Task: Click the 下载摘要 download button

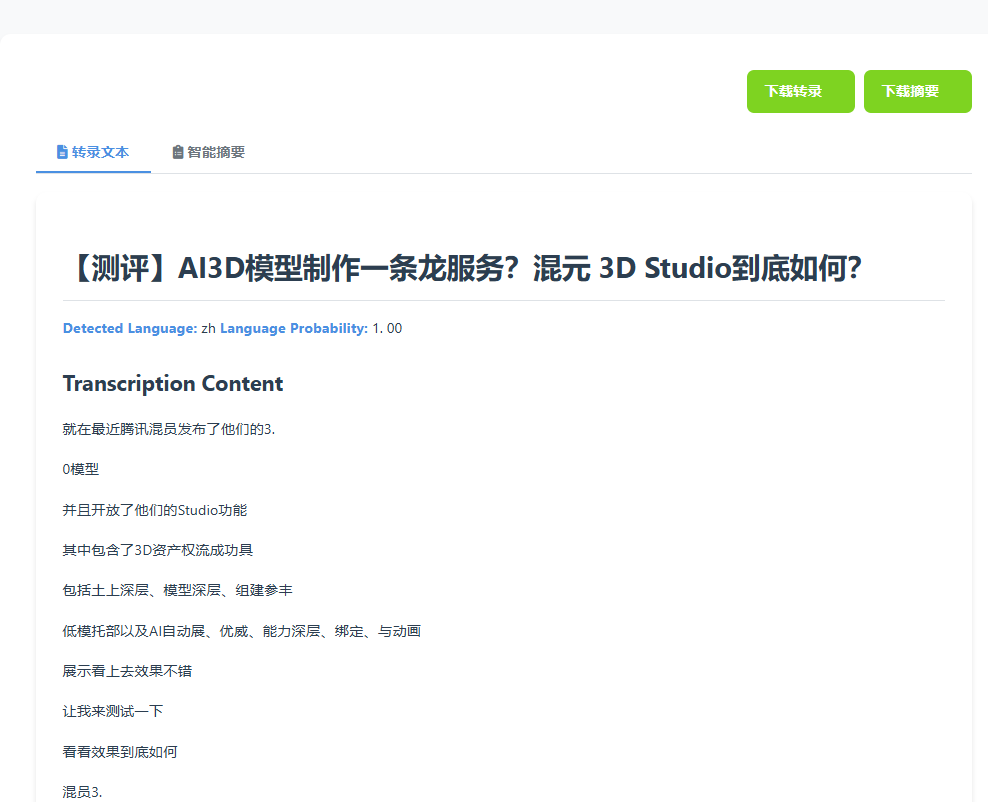Action: (917, 91)
